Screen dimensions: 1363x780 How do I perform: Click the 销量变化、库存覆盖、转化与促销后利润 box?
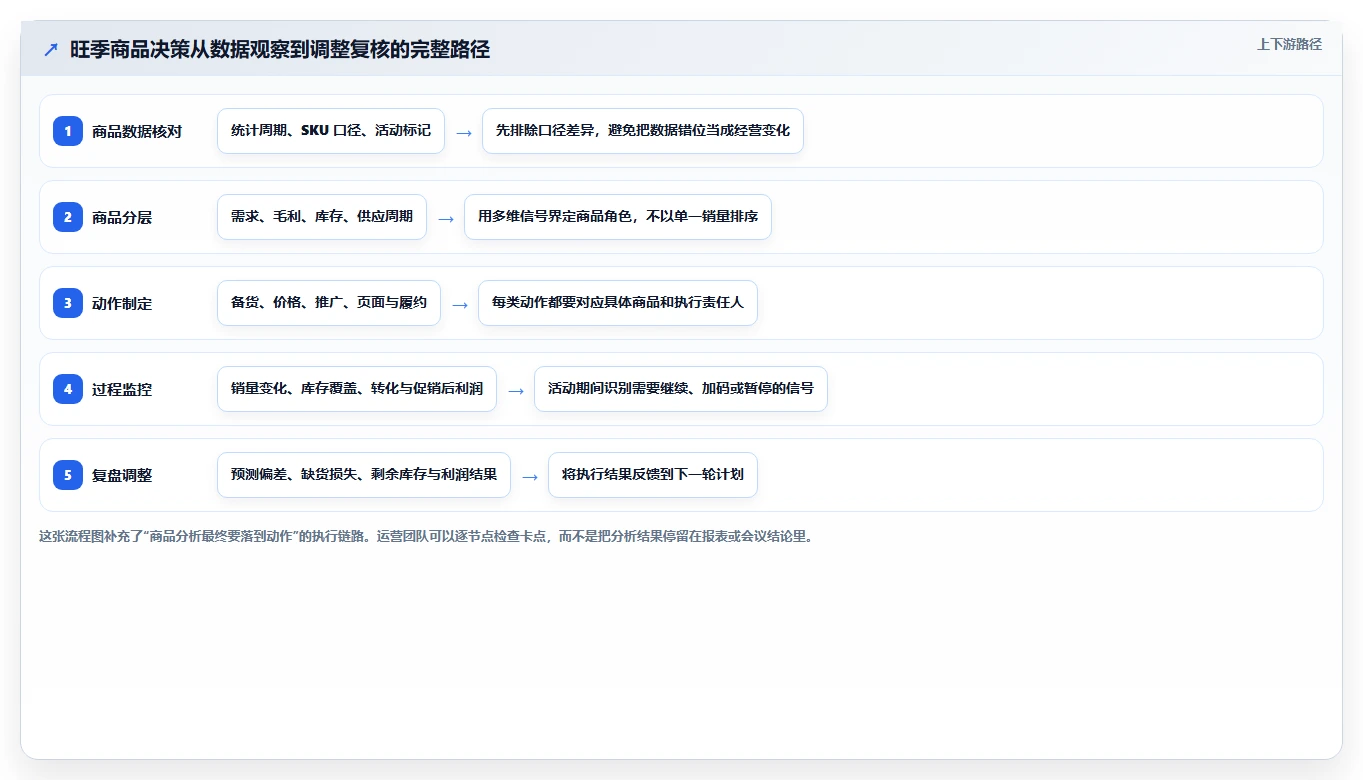click(x=357, y=389)
